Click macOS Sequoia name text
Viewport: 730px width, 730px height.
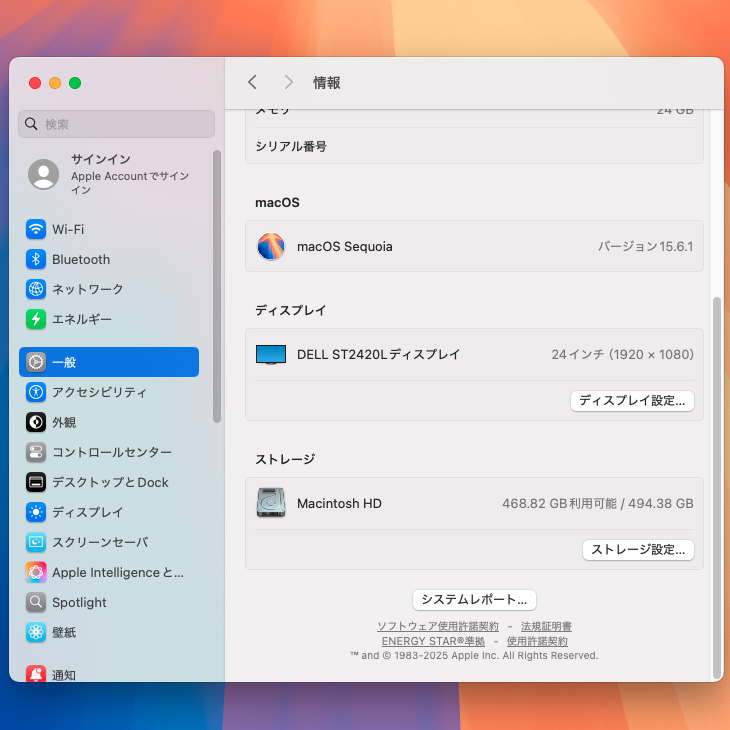click(x=345, y=246)
